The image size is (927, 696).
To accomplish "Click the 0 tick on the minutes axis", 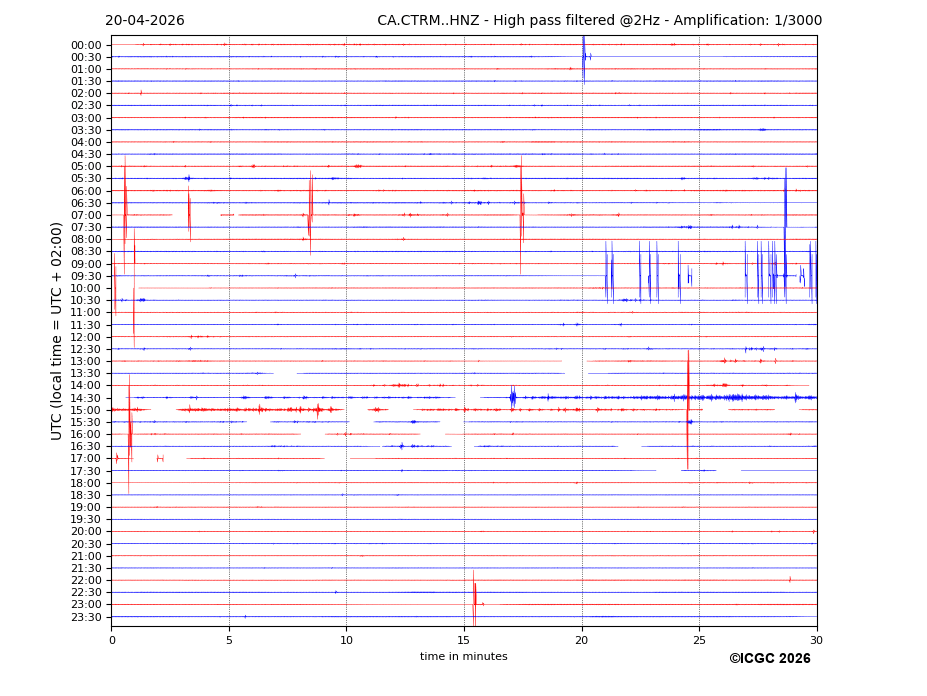I will [x=112, y=640].
